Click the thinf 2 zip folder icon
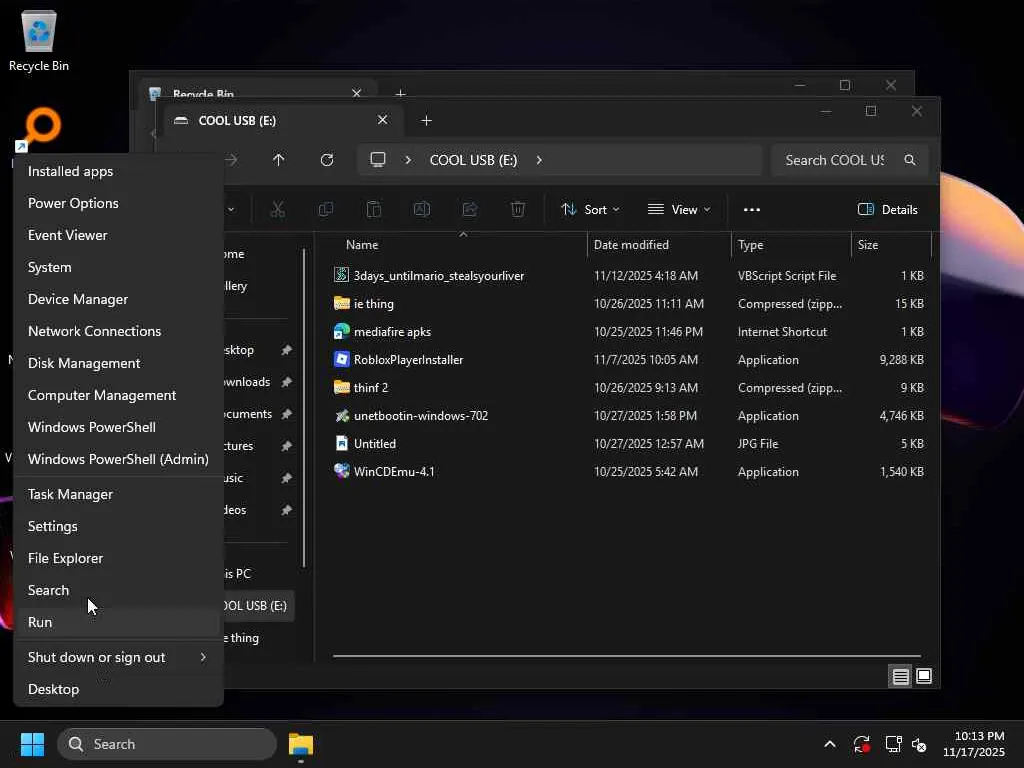 (x=342, y=387)
